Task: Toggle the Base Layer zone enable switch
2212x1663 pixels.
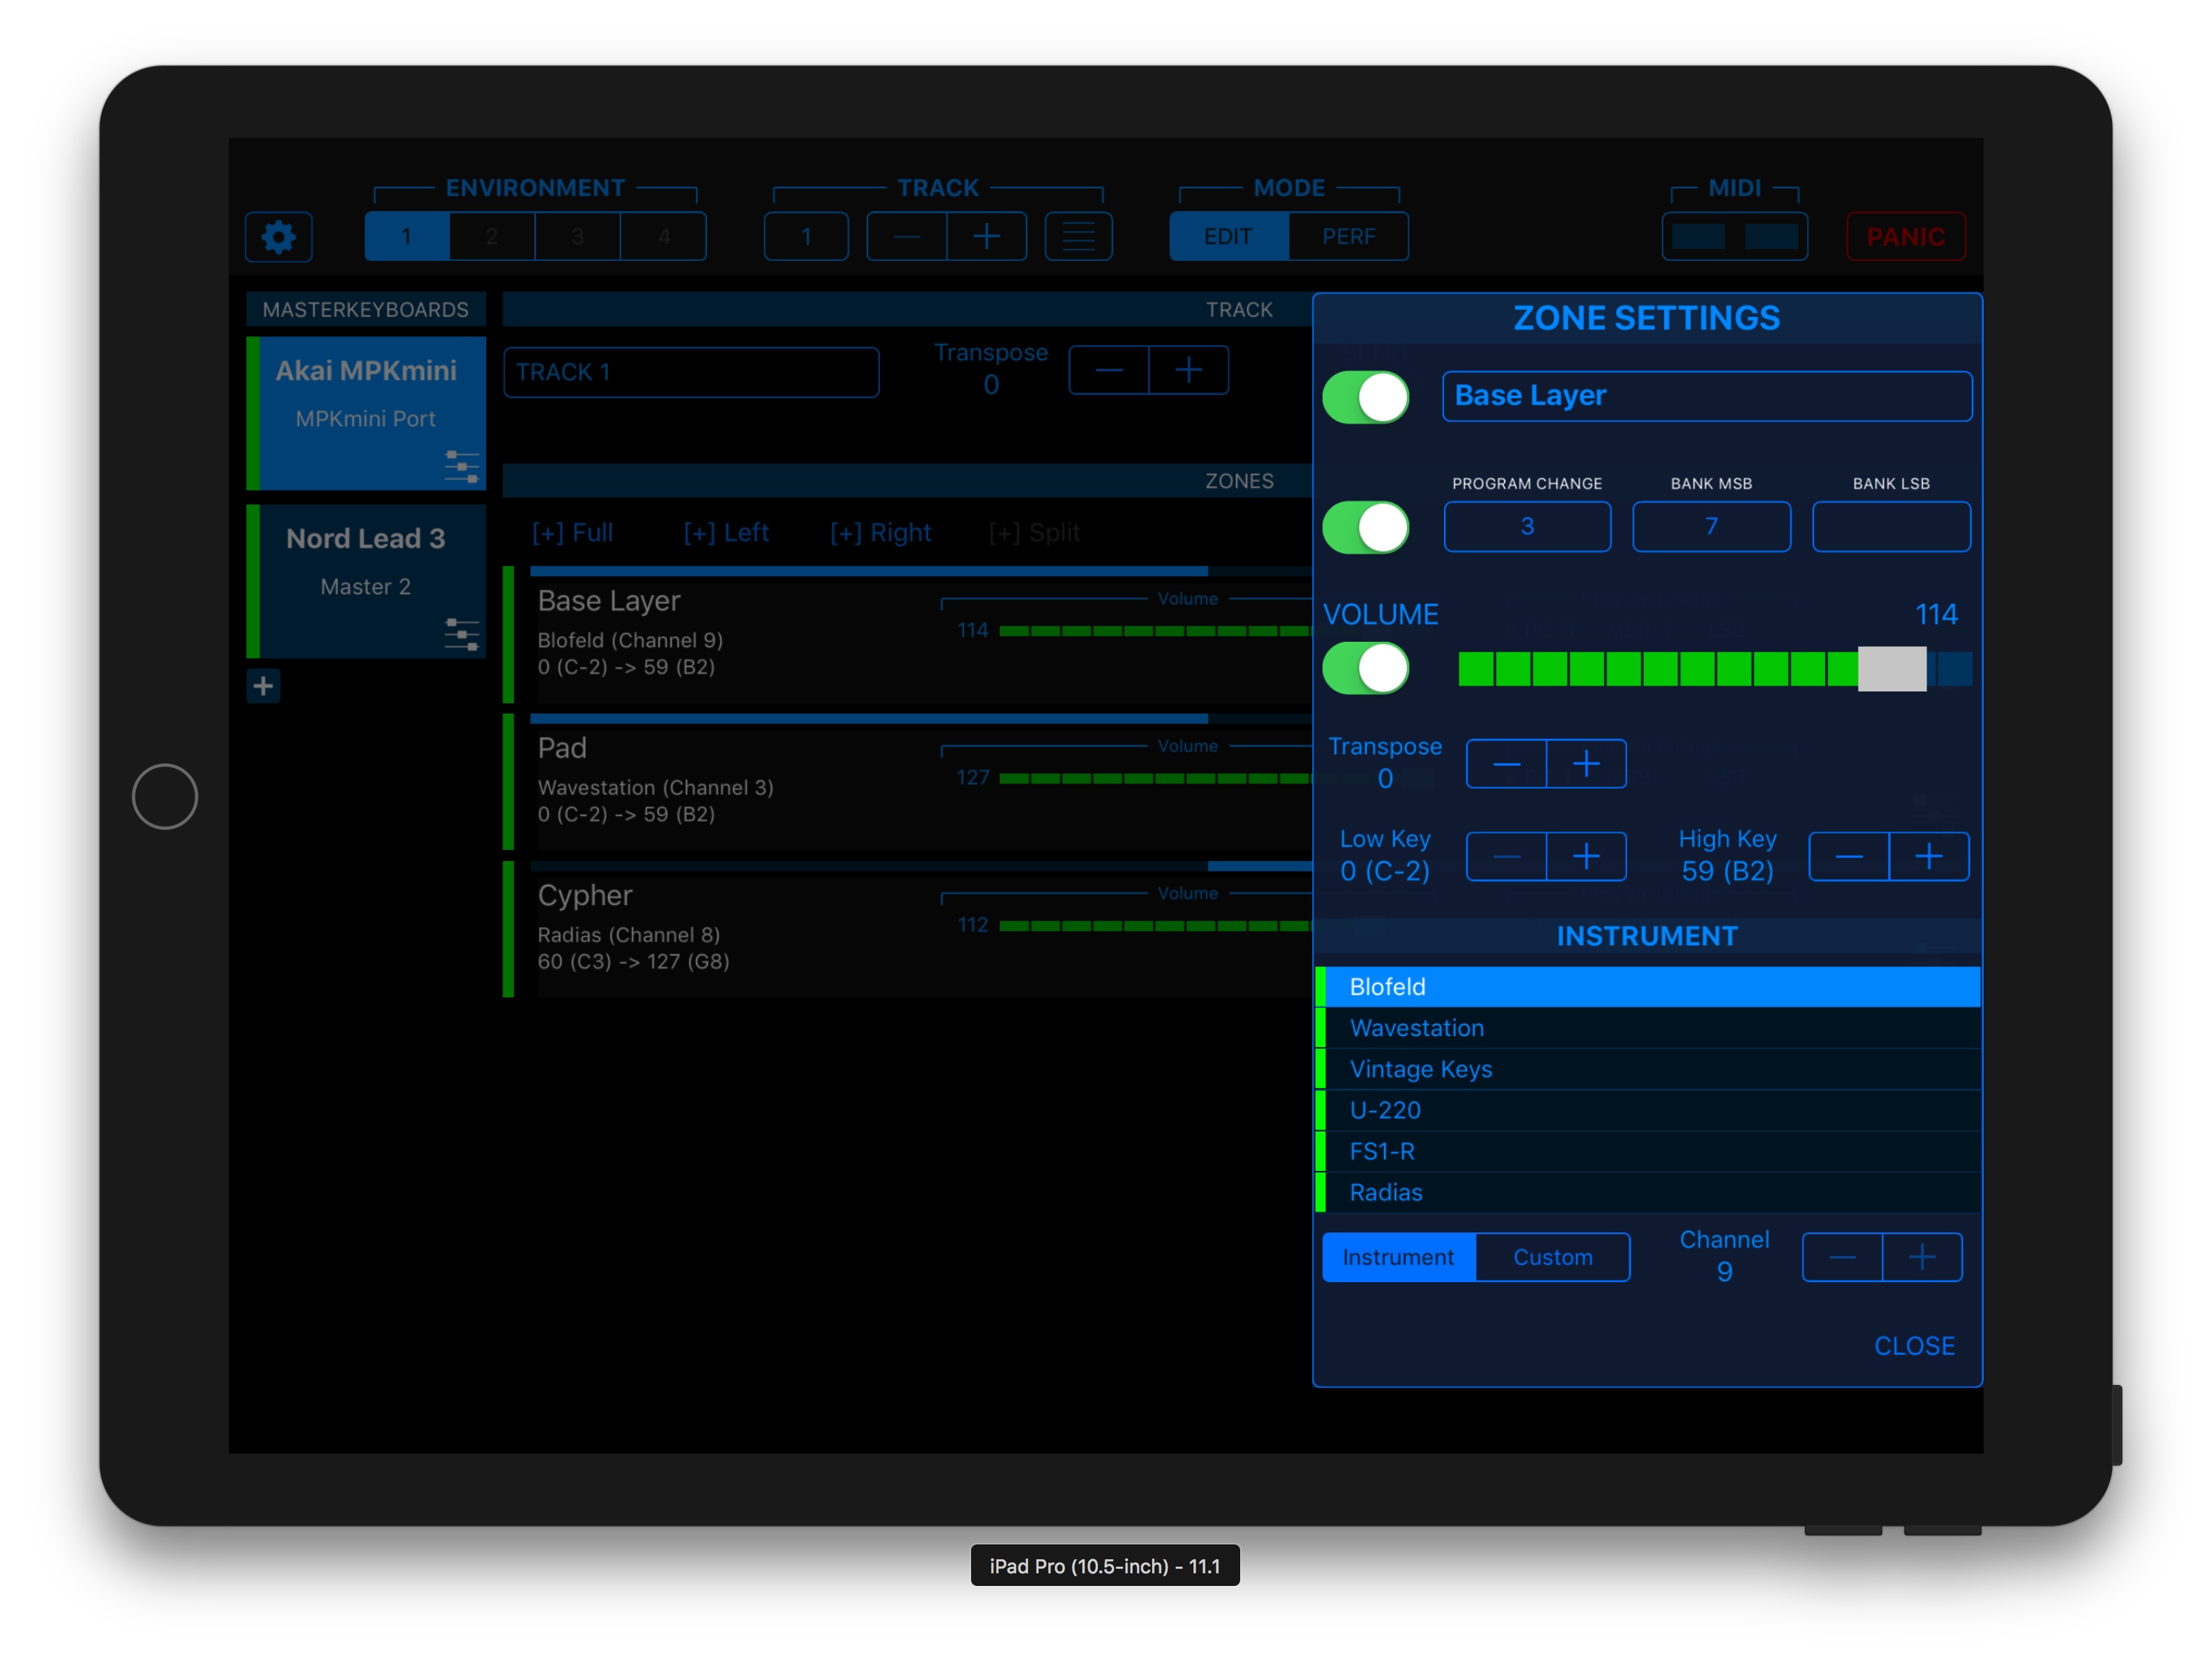Action: click(x=1365, y=397)
